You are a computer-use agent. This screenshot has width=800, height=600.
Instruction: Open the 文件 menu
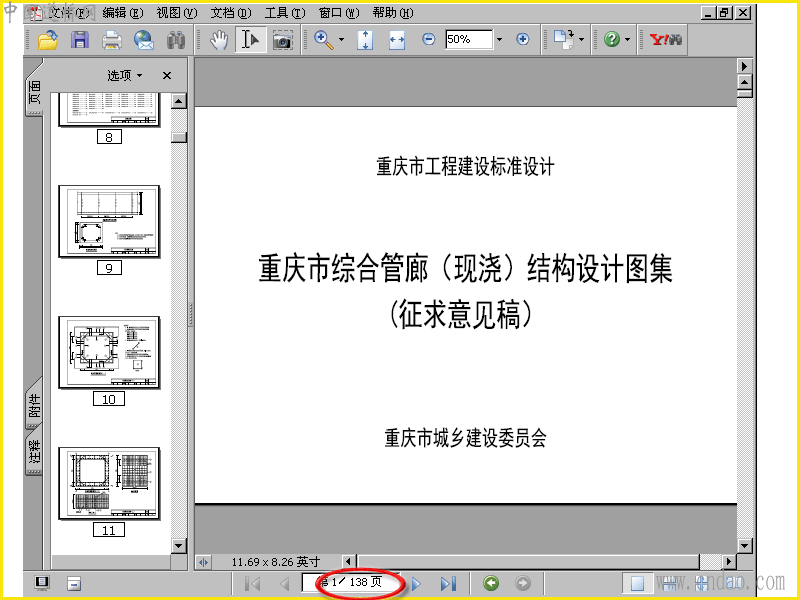point(69,13)
